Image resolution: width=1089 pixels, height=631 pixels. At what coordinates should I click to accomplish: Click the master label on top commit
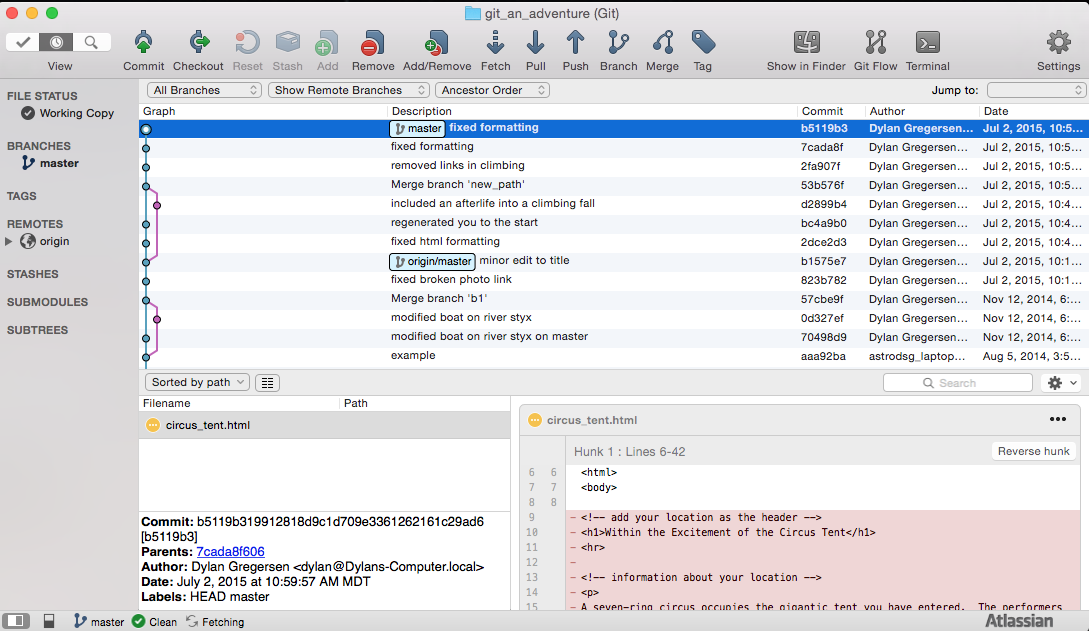417,128
